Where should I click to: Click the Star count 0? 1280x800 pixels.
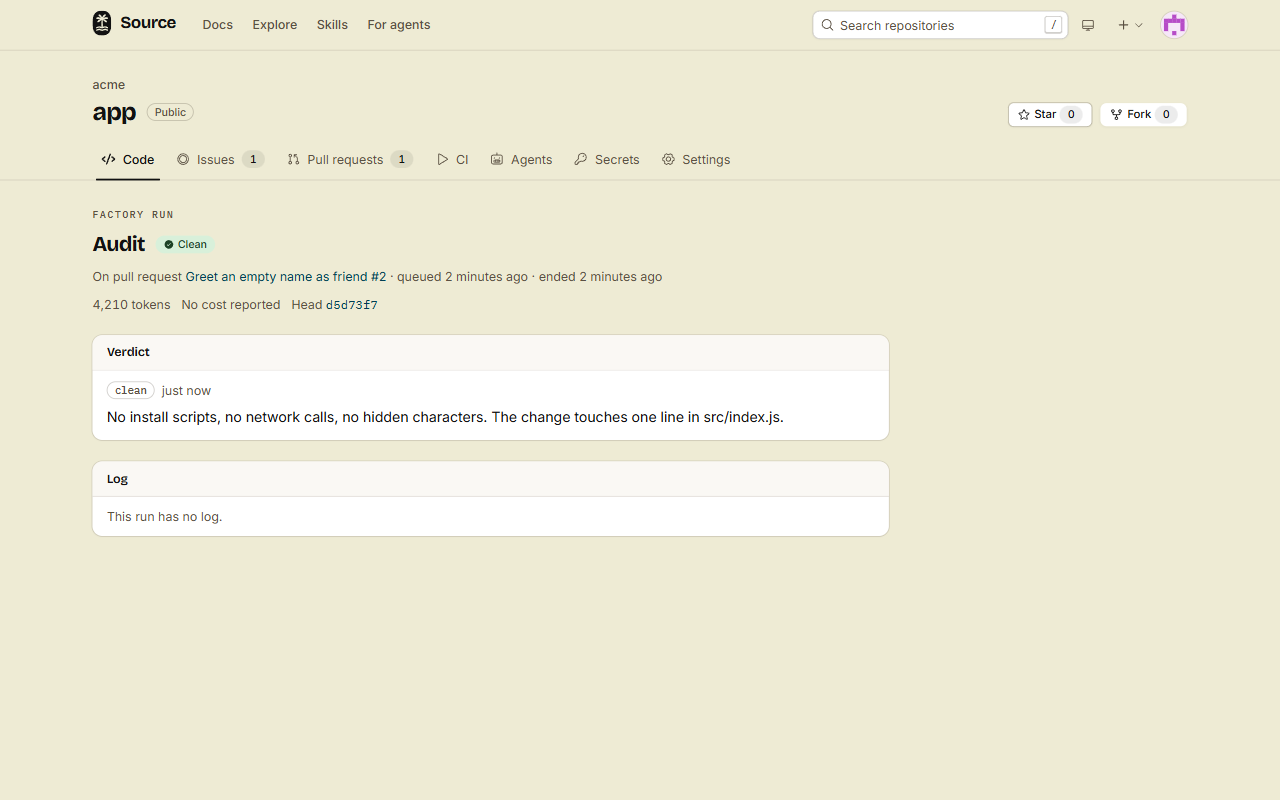click(1071, 114)
